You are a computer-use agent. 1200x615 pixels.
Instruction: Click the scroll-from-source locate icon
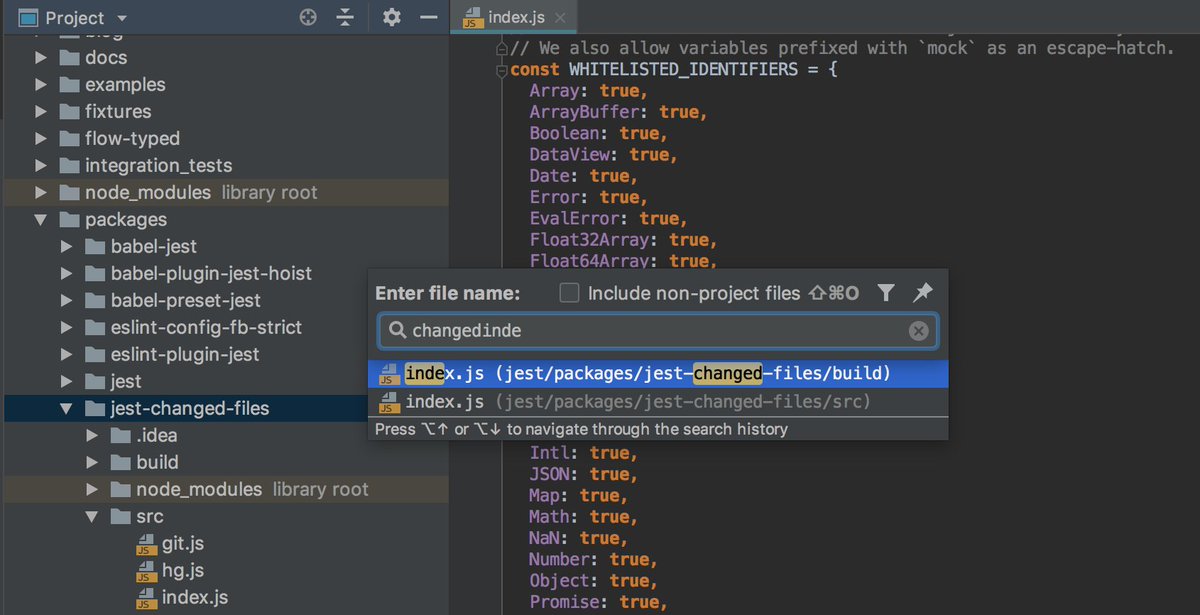pyautogui.click(x=309, y=18)
